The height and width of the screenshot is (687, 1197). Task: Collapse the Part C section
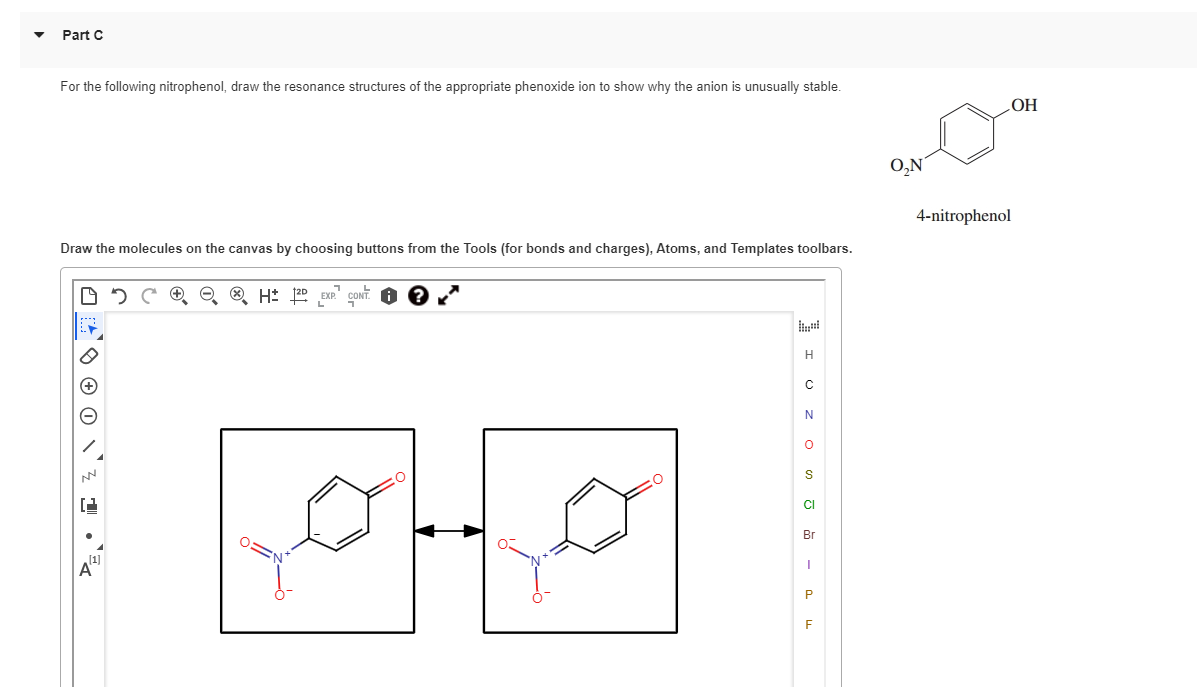[x=38, y=34]
